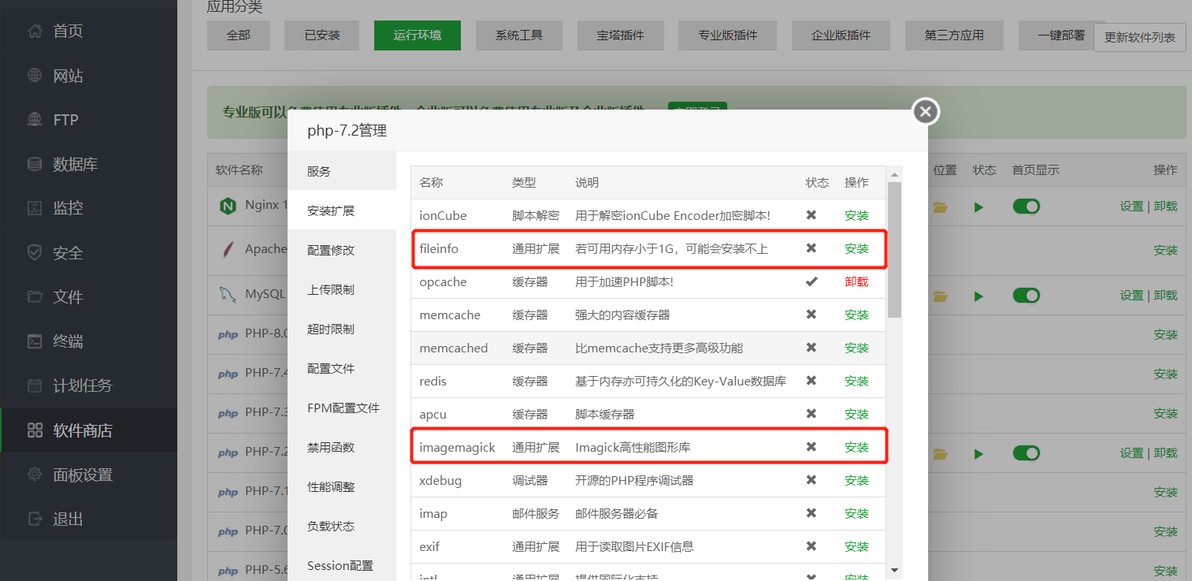Click 卸载 for the opcache extension
Image resolution: width=1192 pixels, height=581 pixels.
click(x=856, y=281)
